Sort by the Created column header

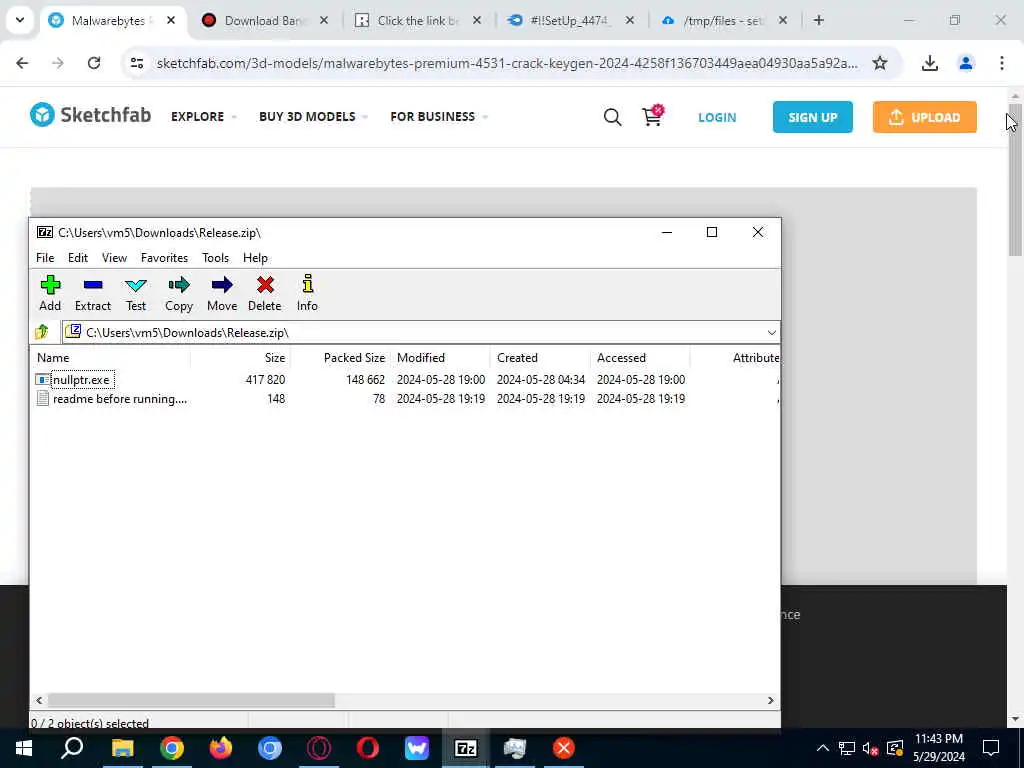point(541,357)
